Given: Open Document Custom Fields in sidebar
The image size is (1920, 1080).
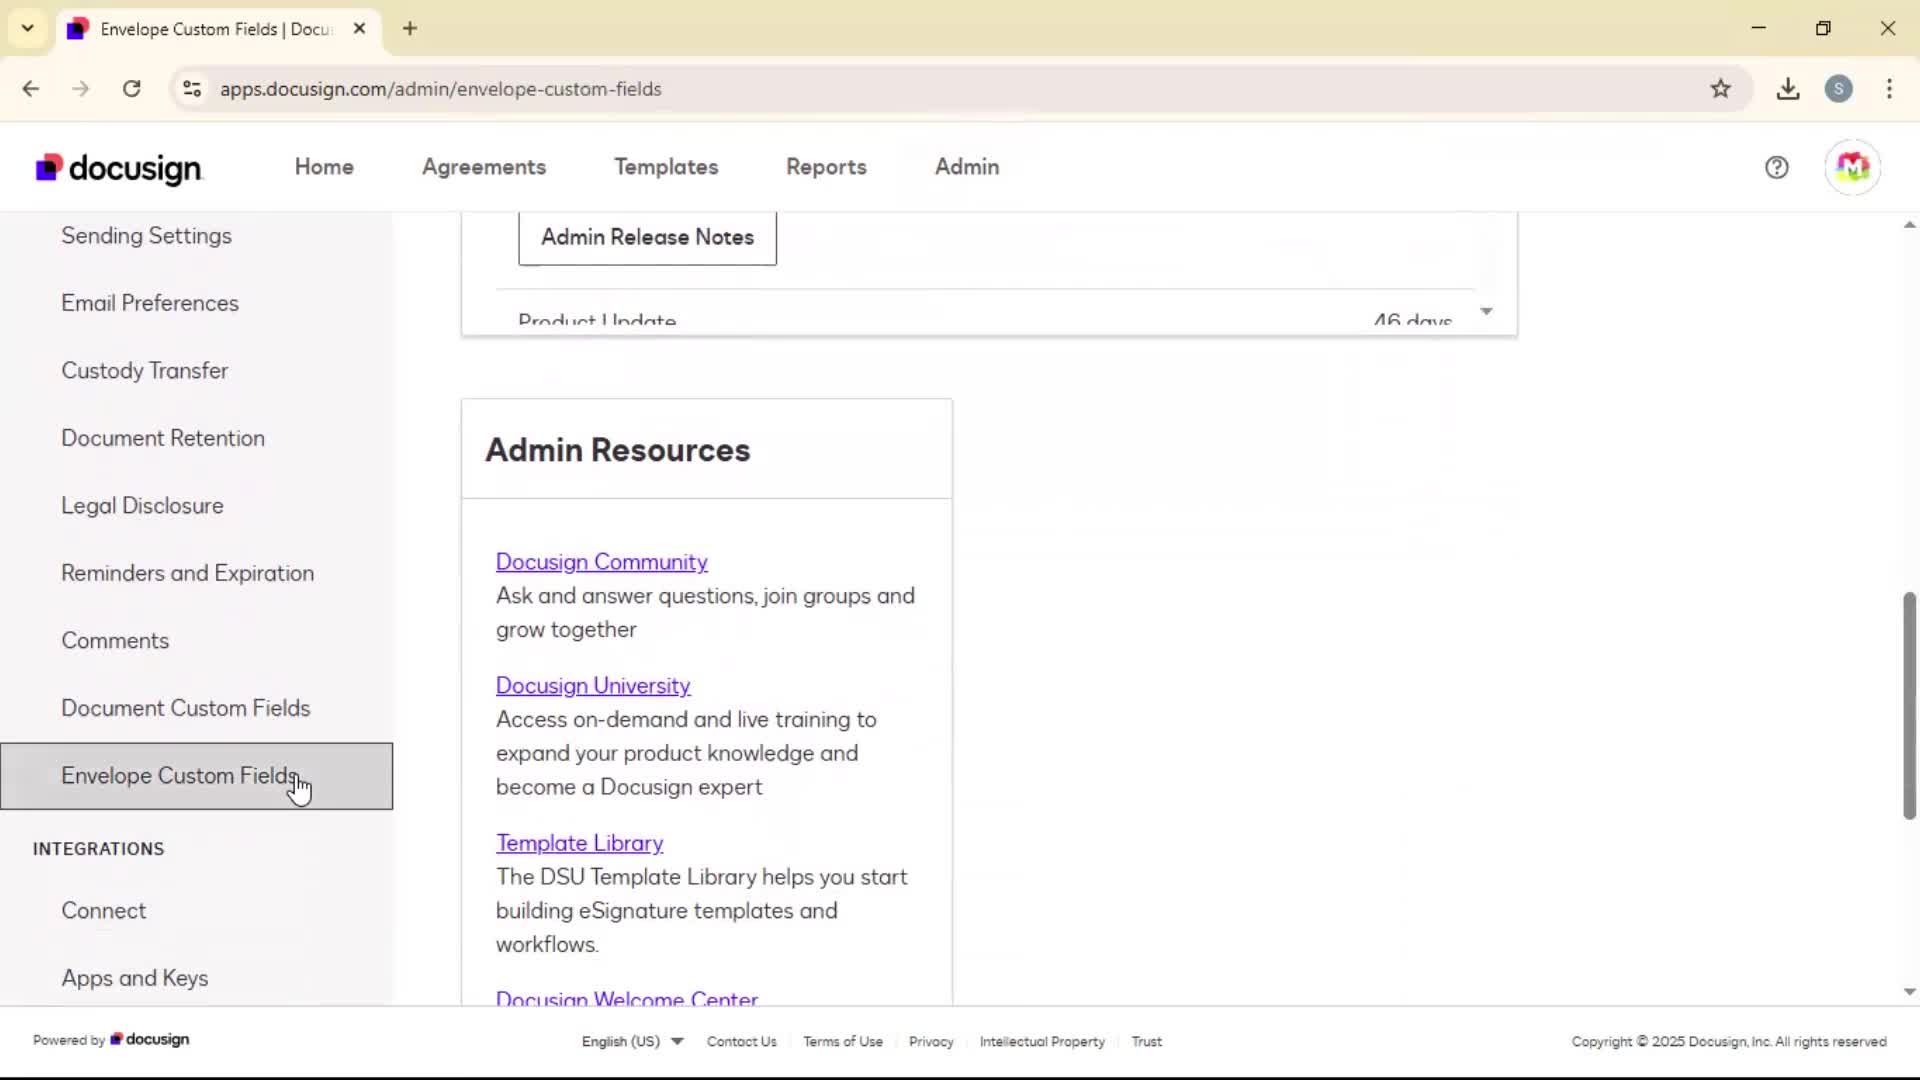Looking at the screenshot, I should [x=186, y=708].
